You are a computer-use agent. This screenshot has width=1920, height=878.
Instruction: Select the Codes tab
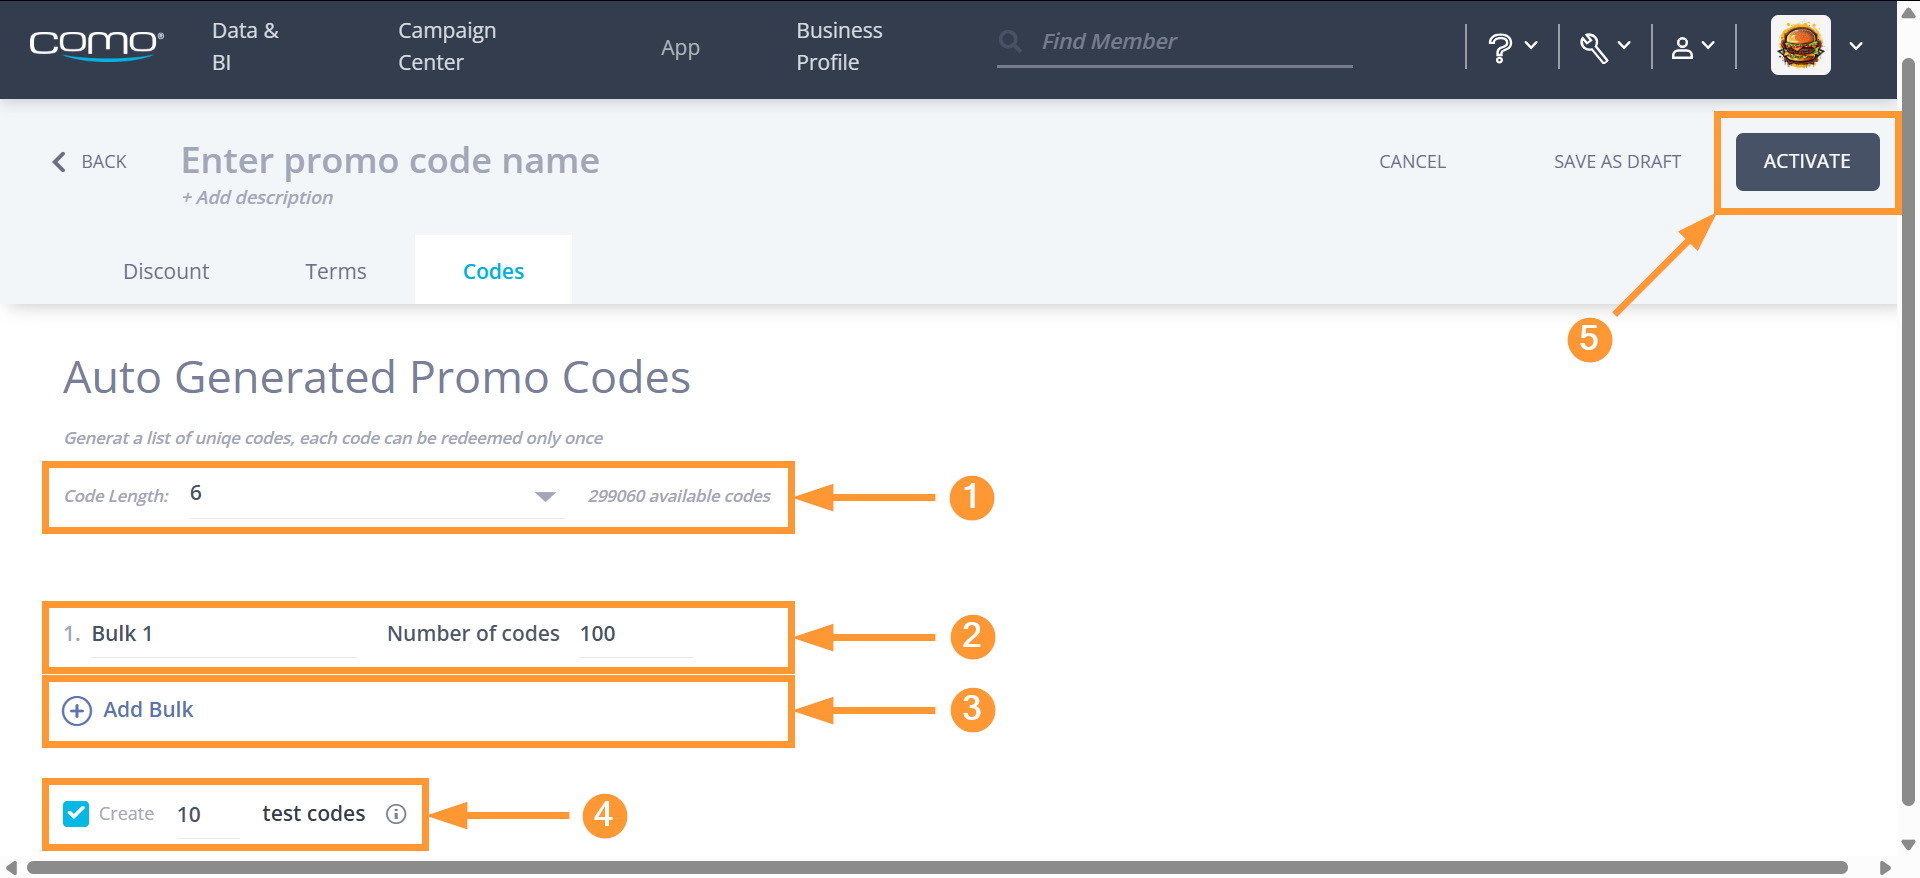[x=493, y=271]
